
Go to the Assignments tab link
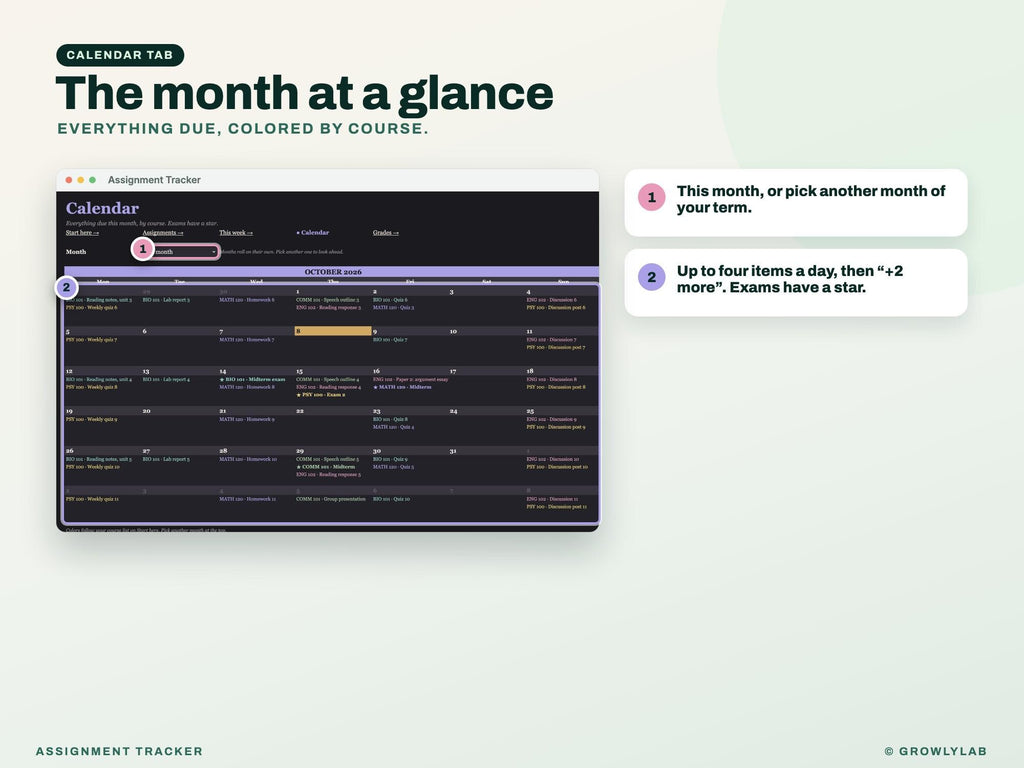click(163, 232)
